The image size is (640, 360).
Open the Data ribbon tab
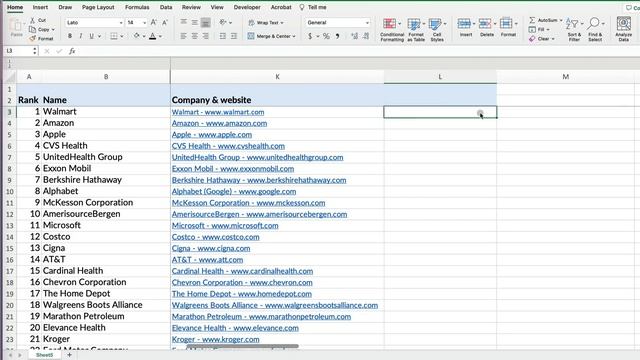coord(166,7)
